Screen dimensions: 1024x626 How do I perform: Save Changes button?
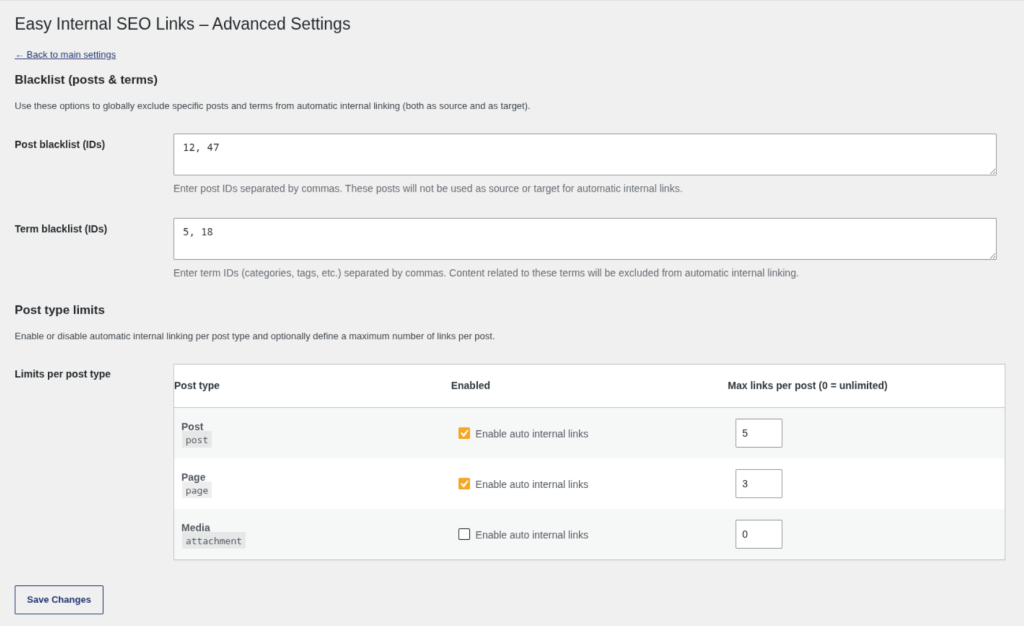pyautogui.click(x=59, y=599)
